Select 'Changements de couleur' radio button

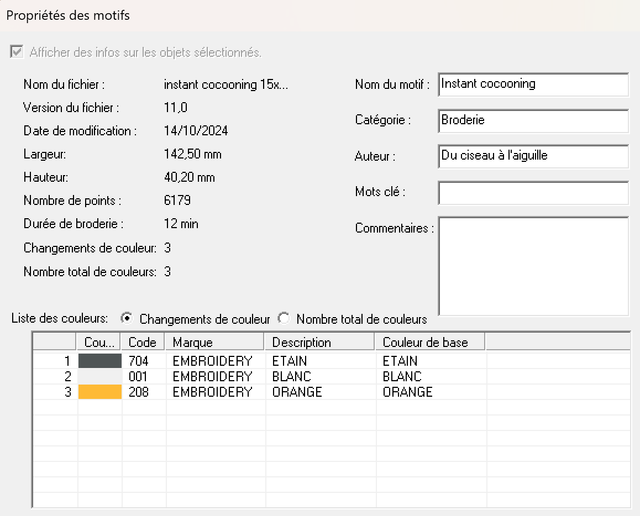[127, 319]
